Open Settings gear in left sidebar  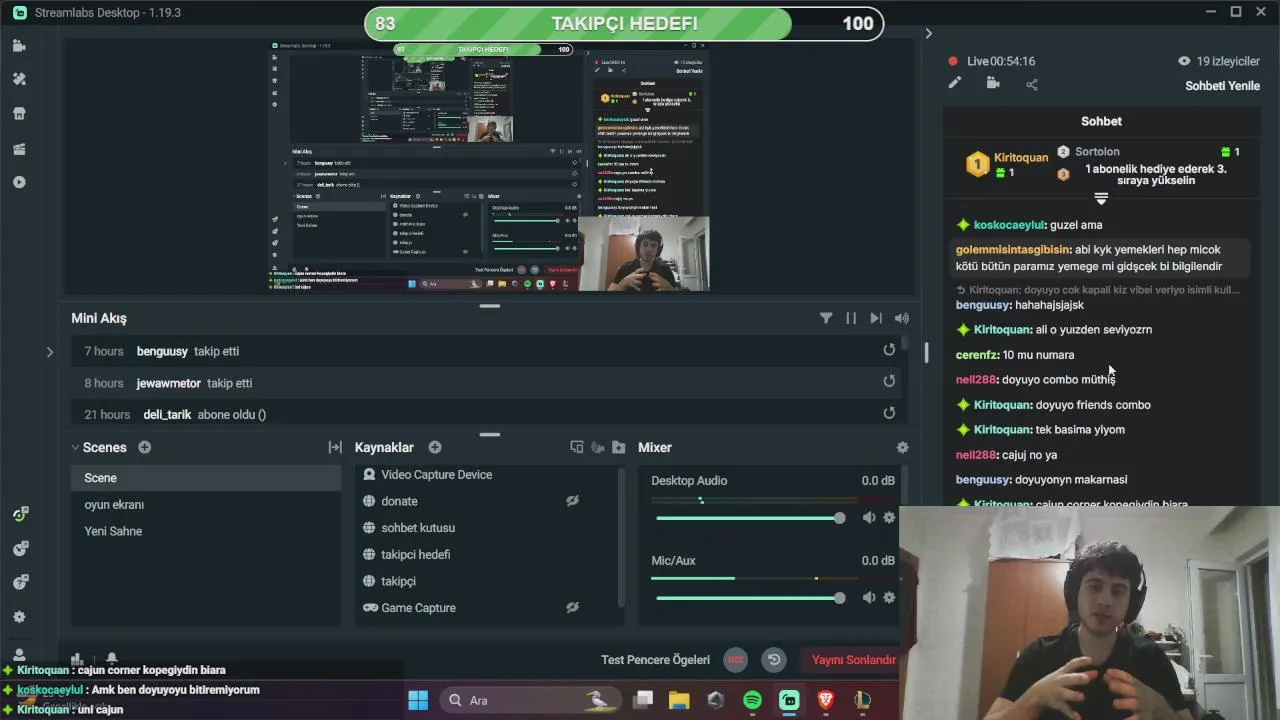pyautogui.click(x=19, y=617)
